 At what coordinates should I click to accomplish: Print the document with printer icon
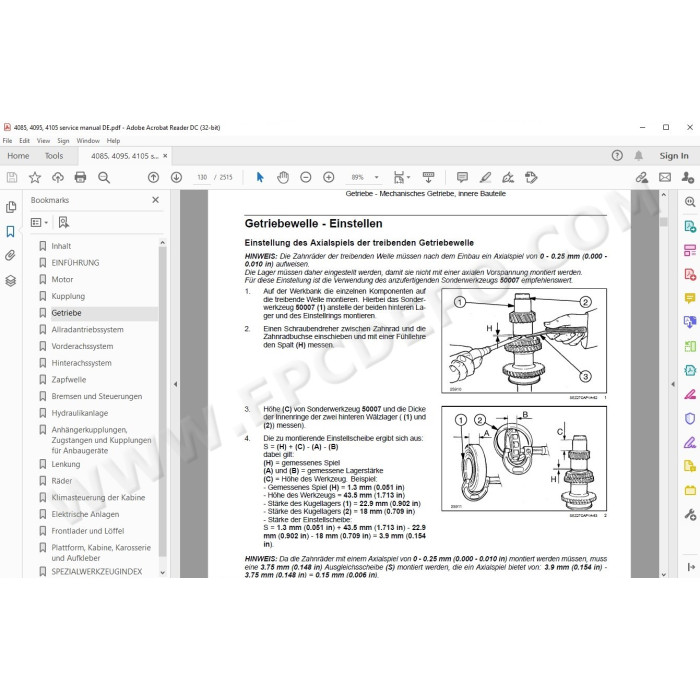tap(80, 177)
